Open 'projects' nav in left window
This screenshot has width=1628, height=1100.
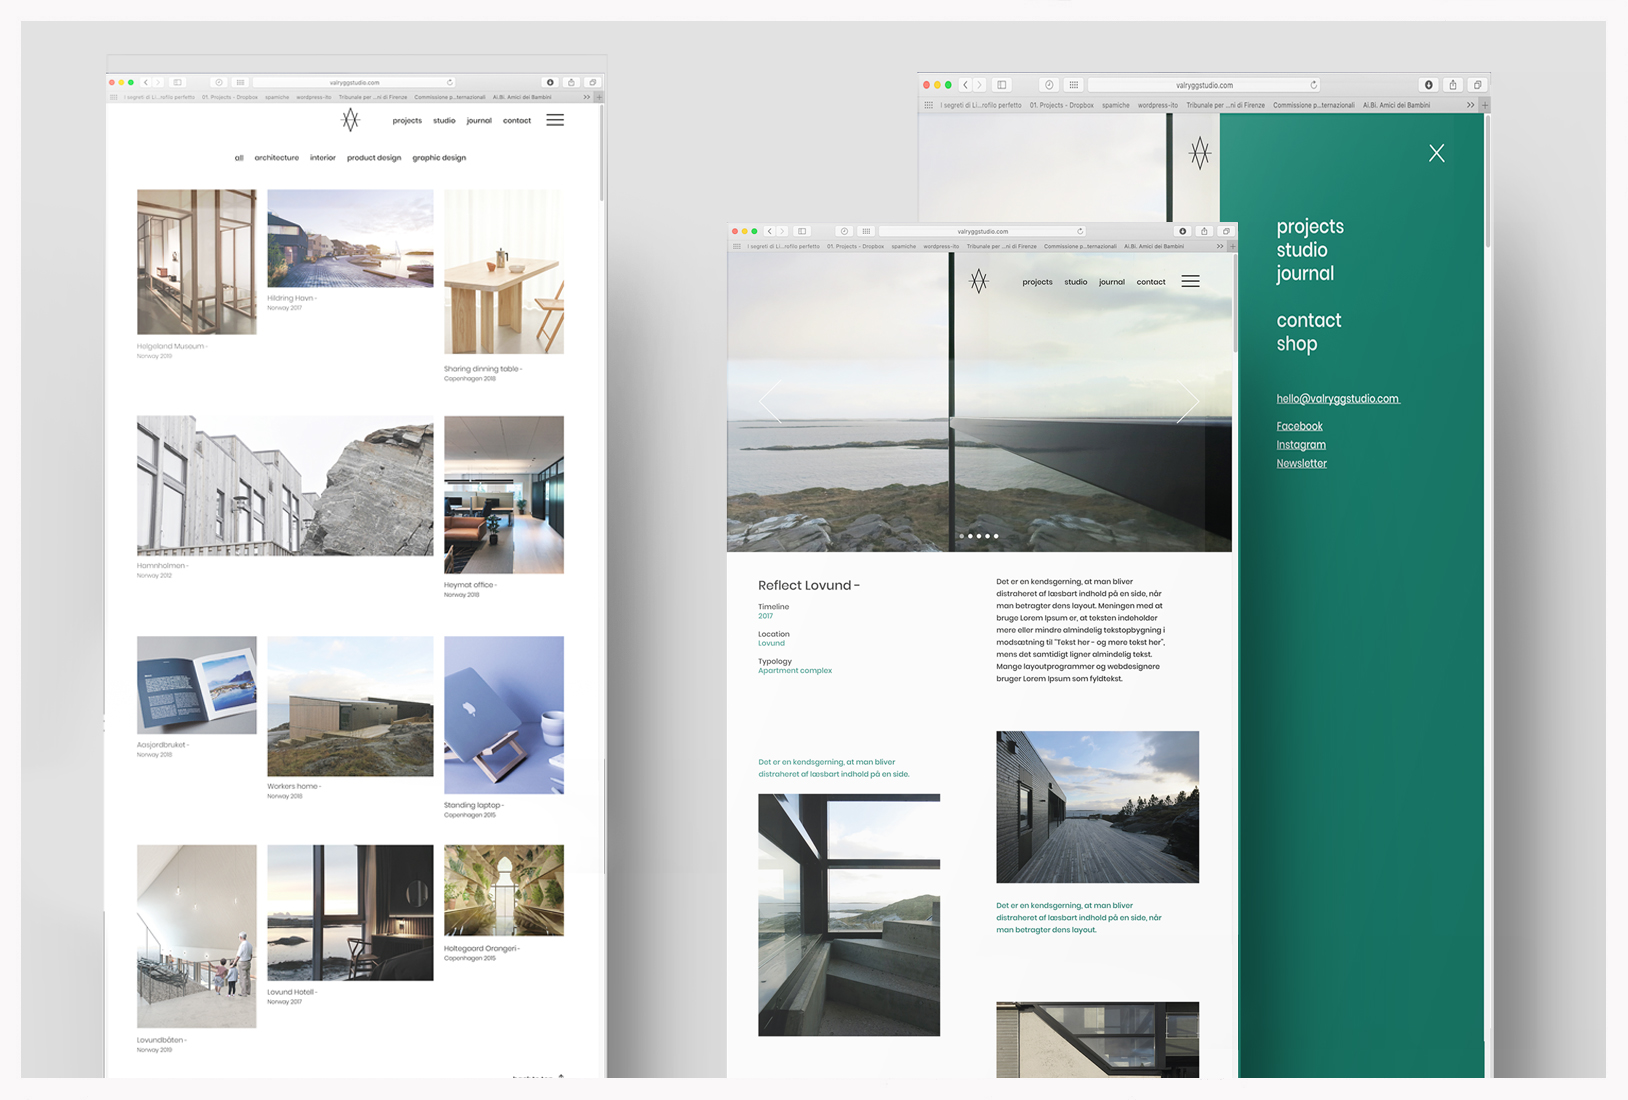pos(407,121)
